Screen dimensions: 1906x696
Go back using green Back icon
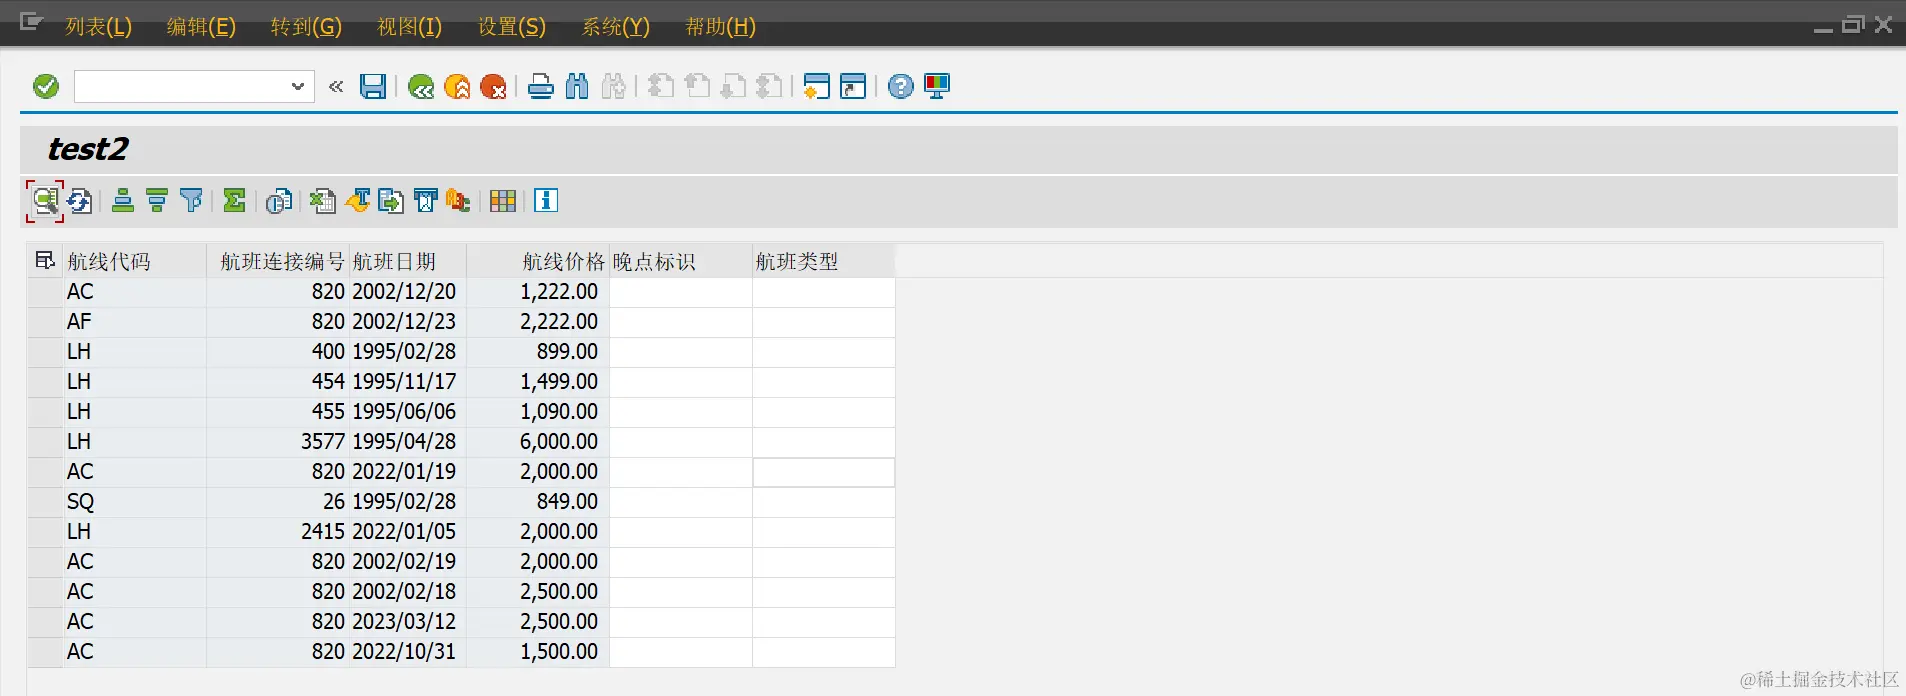421,87
